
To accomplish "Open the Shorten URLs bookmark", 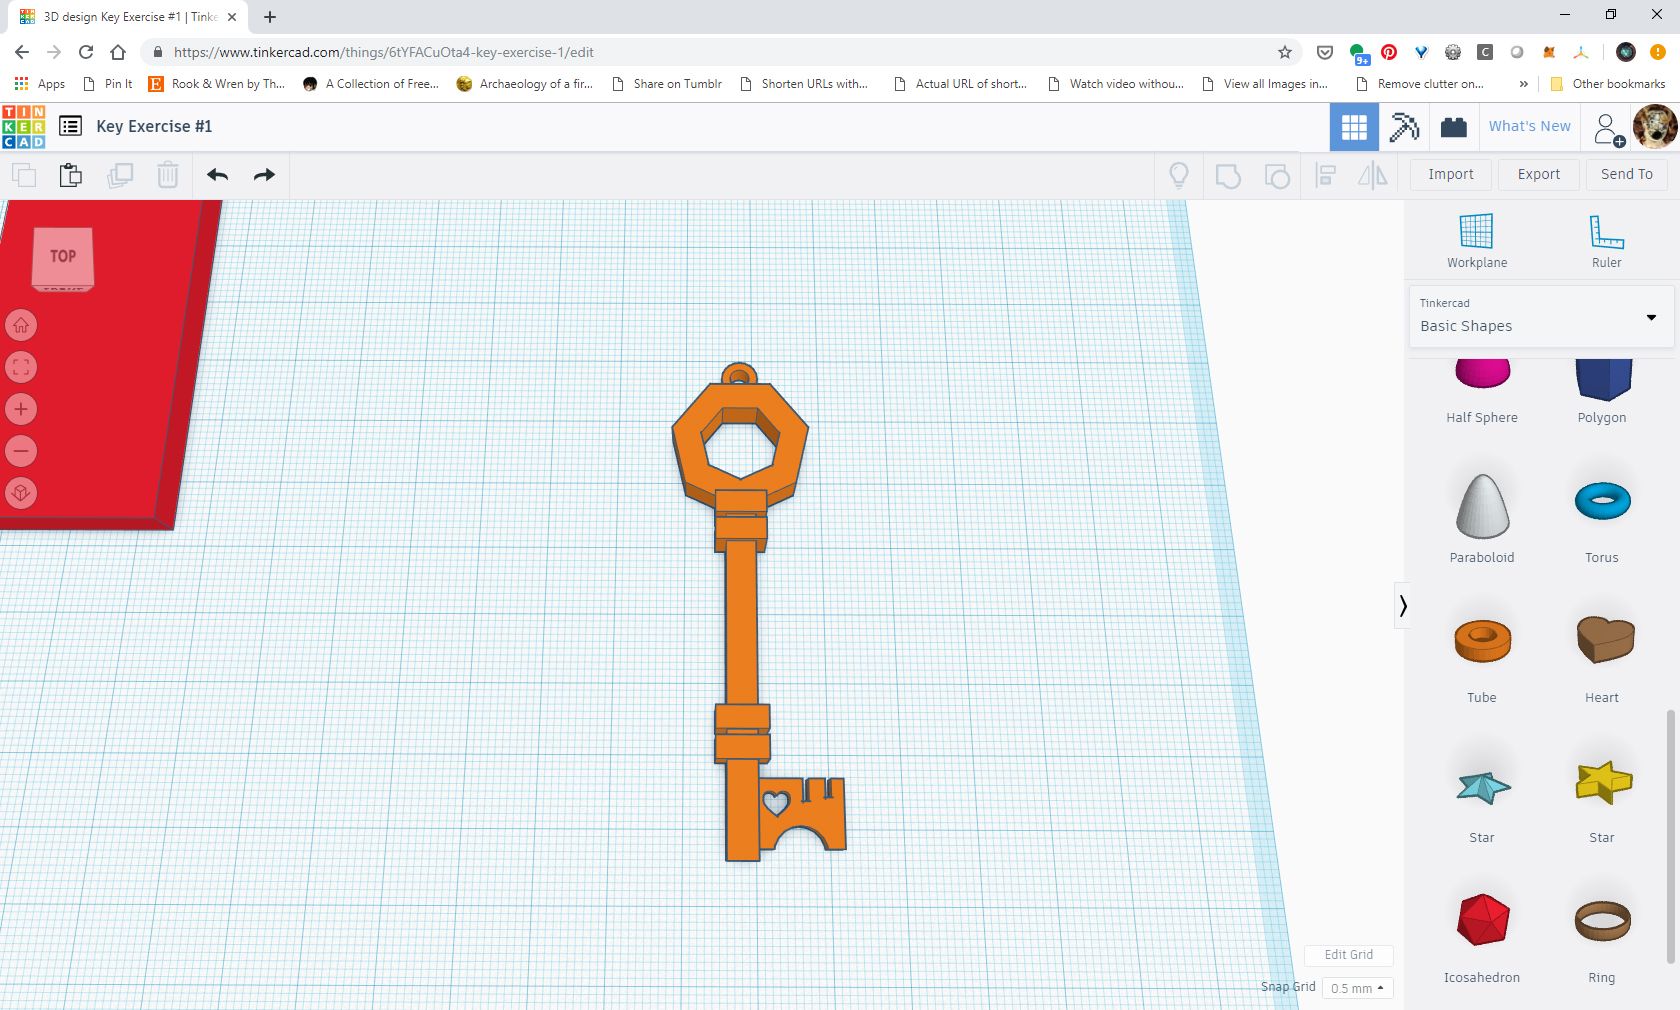I will pyautogui.click(x=806, y=84).
